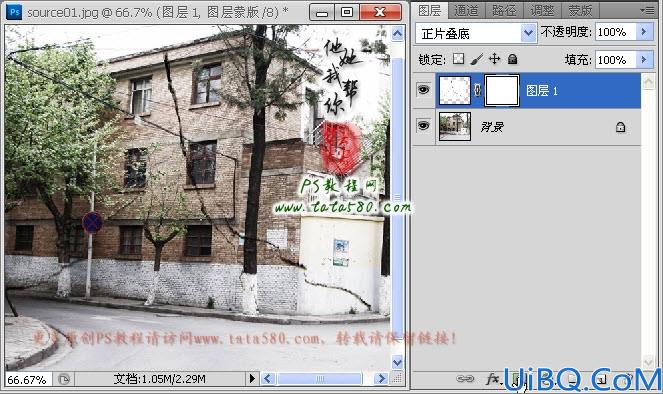Open the fill slider arrow
The image size is (663, 394).
pyautogui.click(x=644, y=60)
